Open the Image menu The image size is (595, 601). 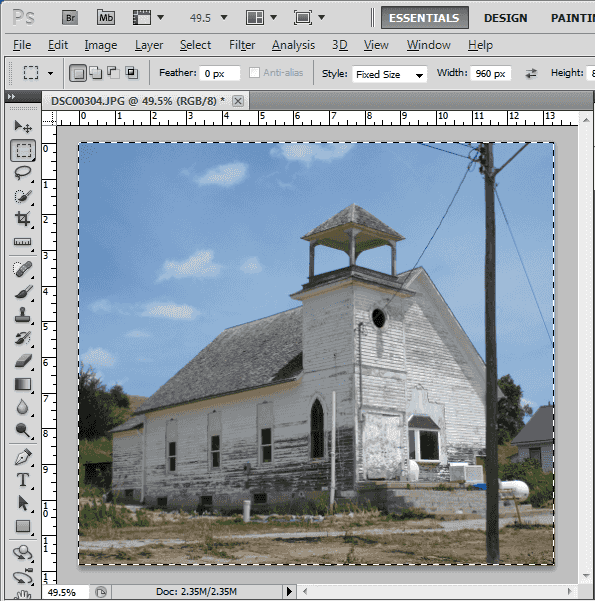[x=101, y=45]
